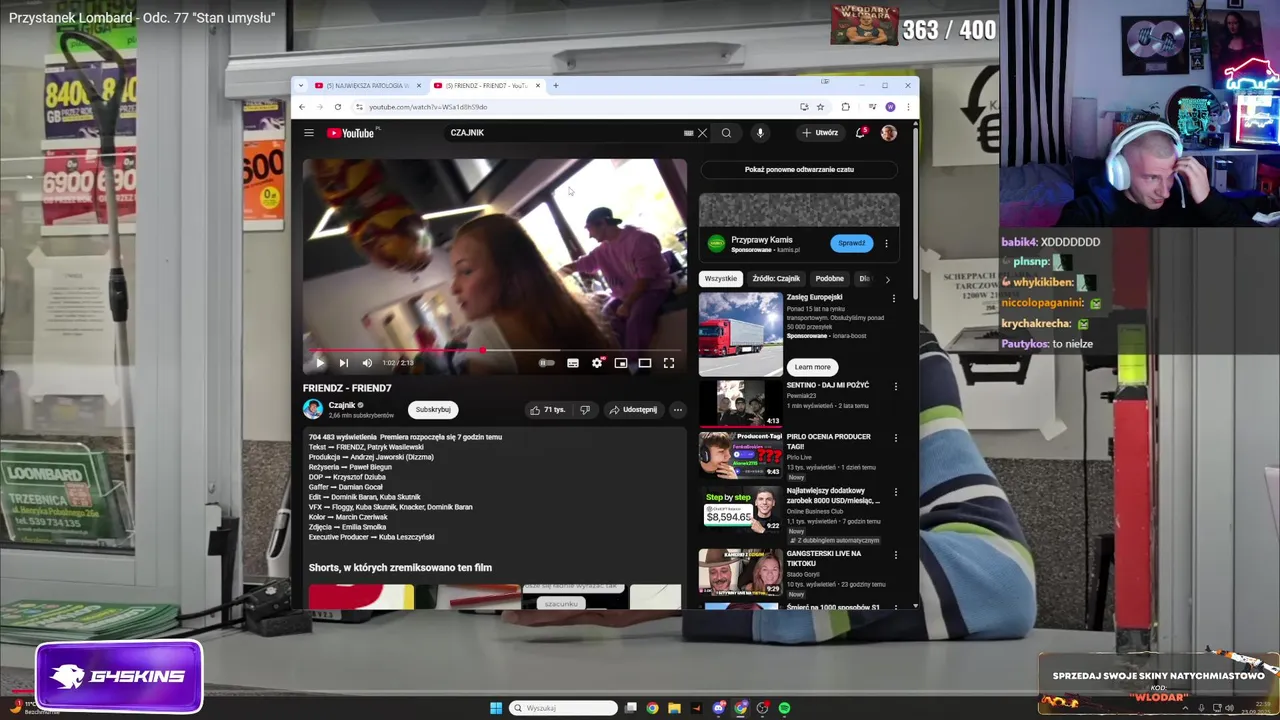Go back in Chrome
Viewport: 1280px width, 720px height.
301,107
